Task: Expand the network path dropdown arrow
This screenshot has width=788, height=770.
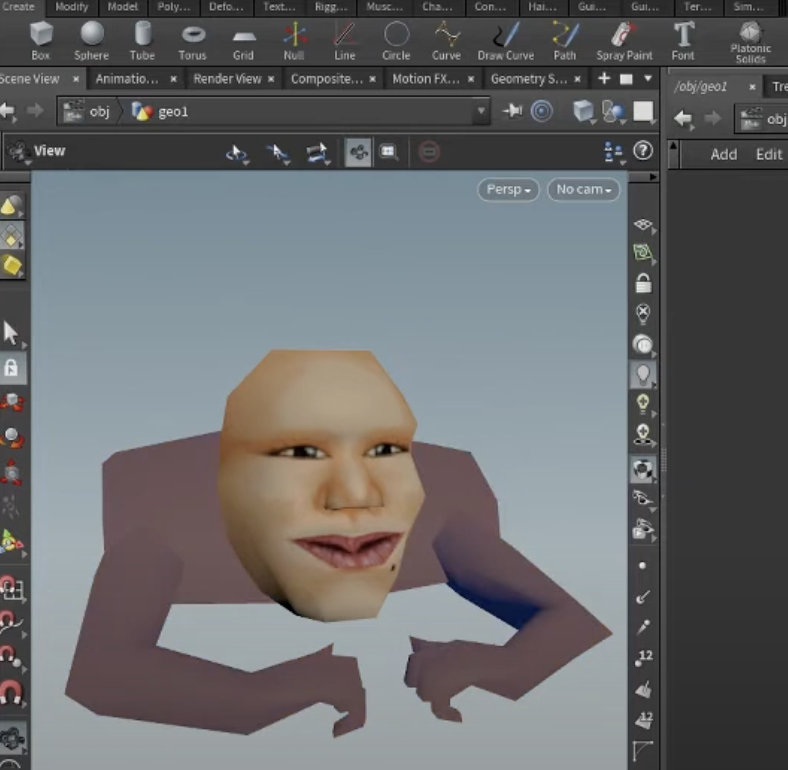Action: point(482,111)
